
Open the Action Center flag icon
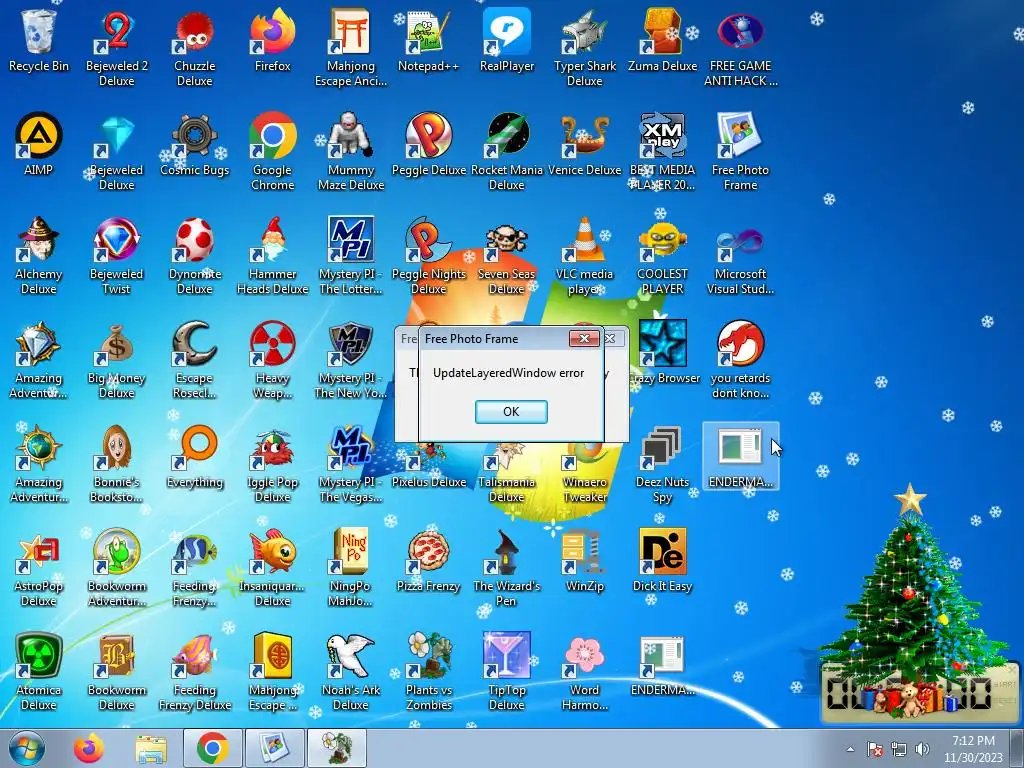coord(874,750)
